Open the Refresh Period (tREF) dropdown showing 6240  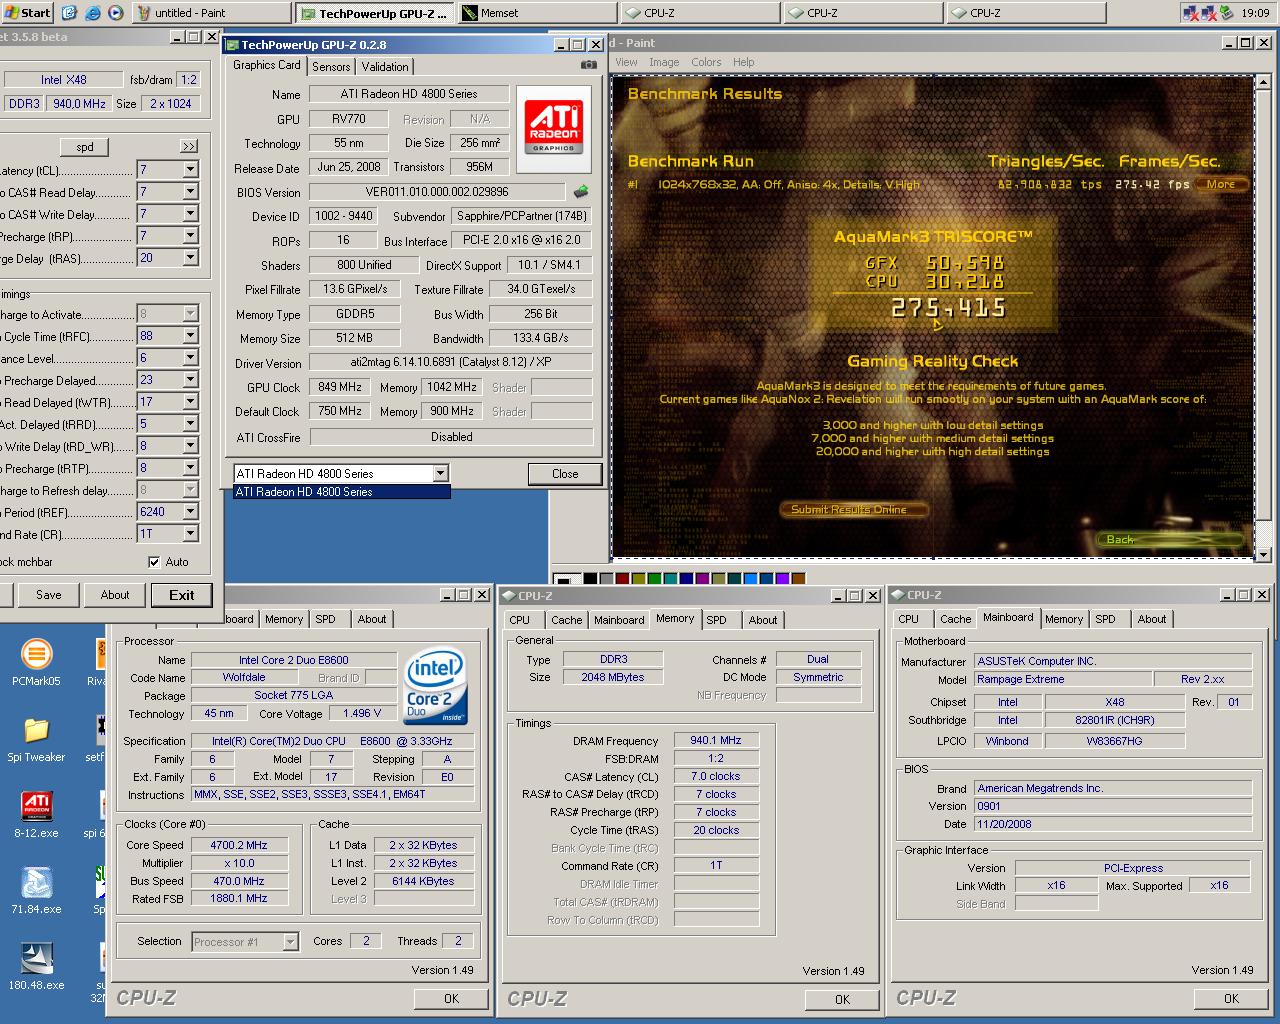(190, 512)
